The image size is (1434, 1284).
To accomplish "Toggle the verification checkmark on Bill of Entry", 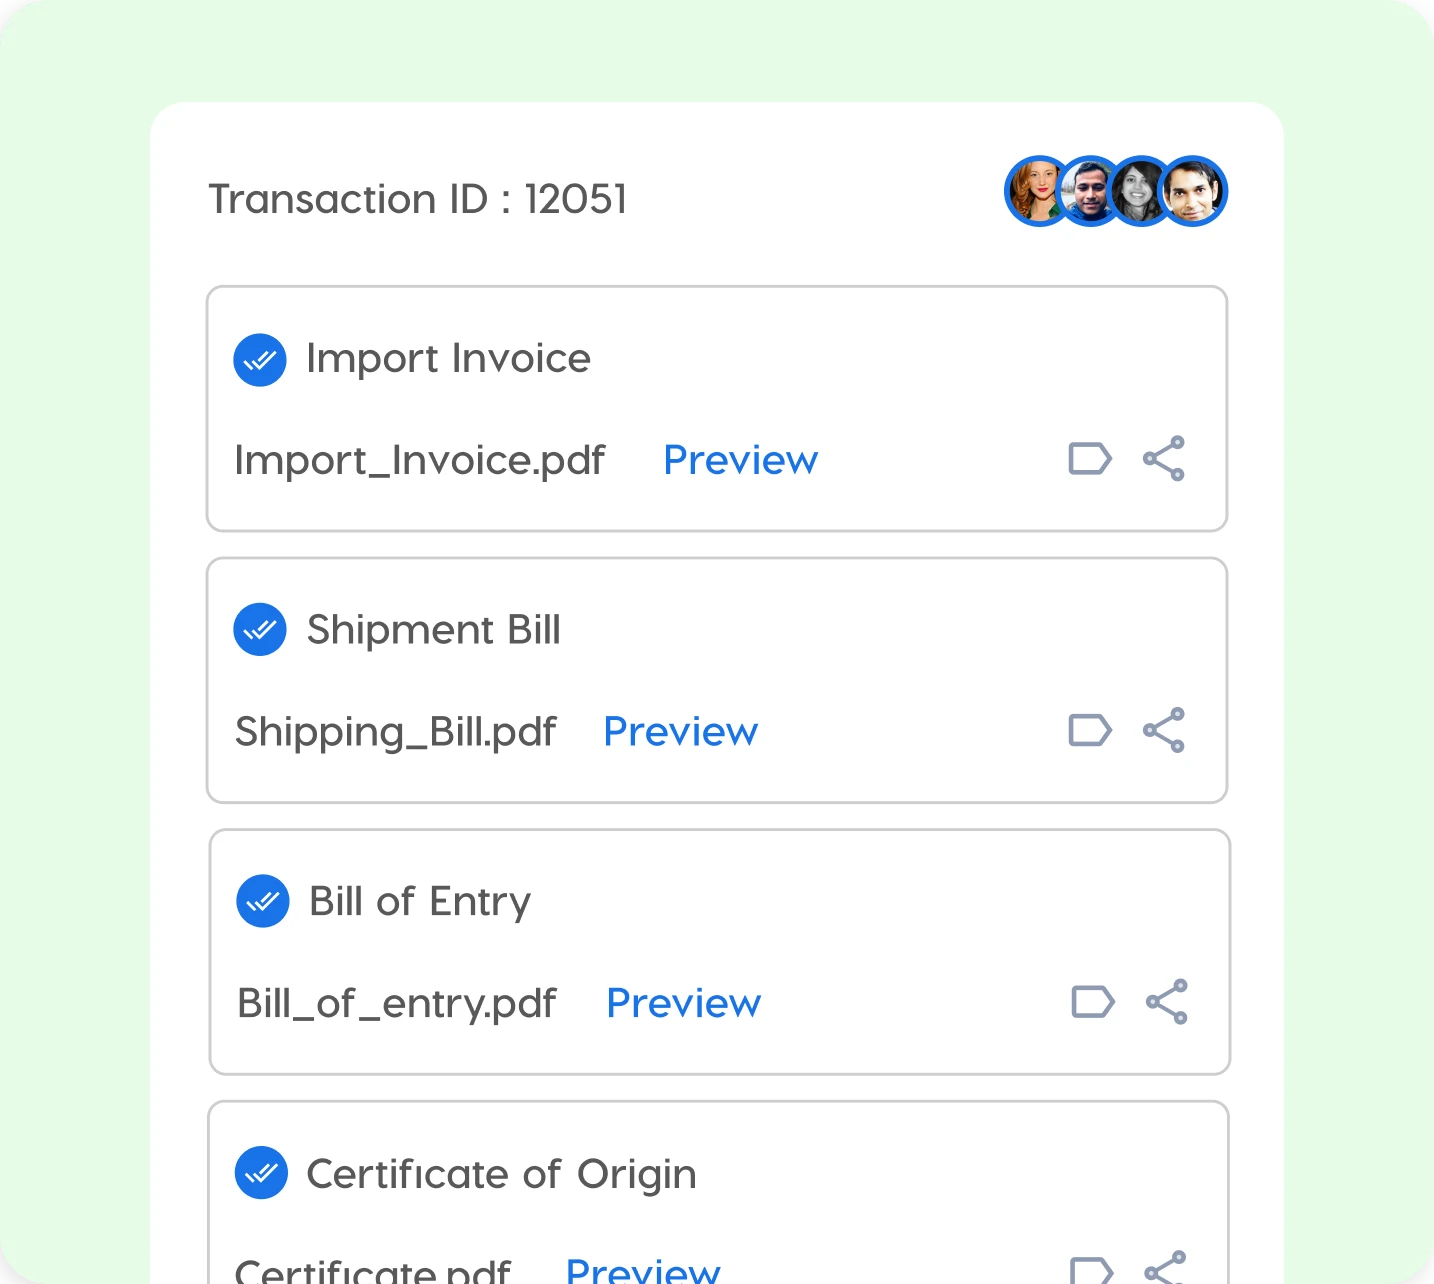I will [x=262, y=901].
